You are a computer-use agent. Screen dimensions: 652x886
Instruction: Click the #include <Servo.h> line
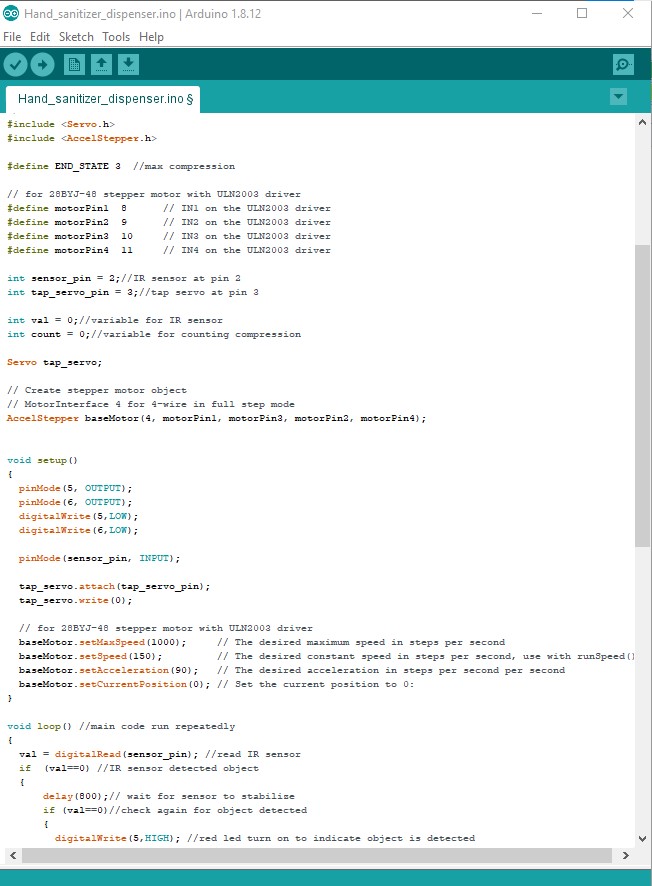[60, 124]
